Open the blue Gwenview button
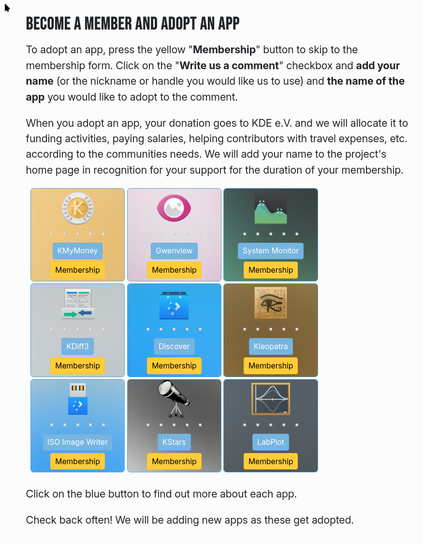 (x=174, y=251)
